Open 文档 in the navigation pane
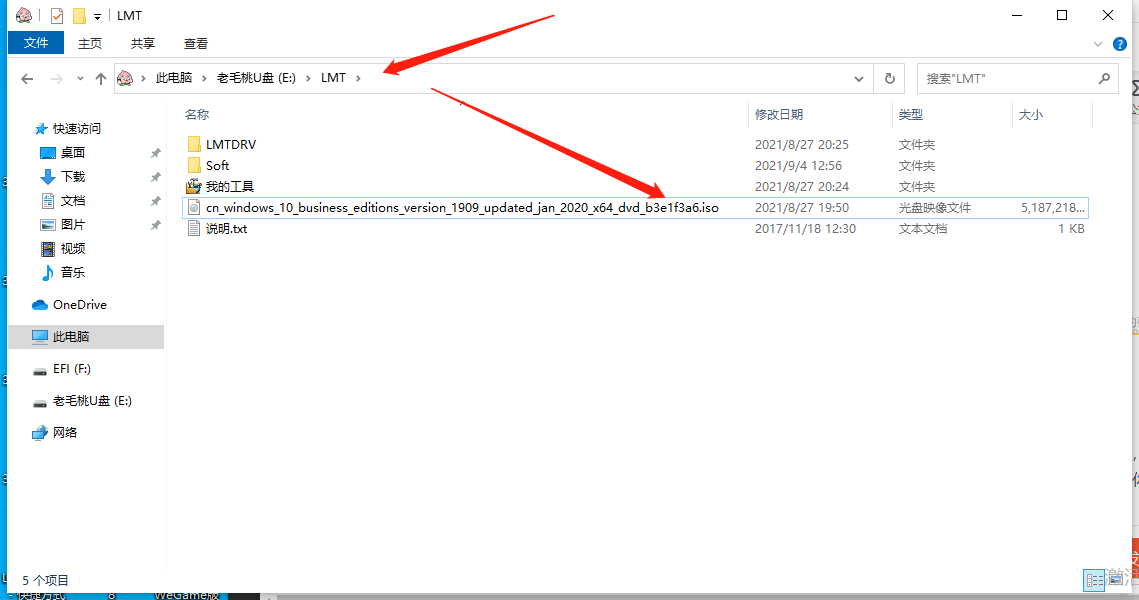This screenshot has width=1139, height=600. click(73, 200)
